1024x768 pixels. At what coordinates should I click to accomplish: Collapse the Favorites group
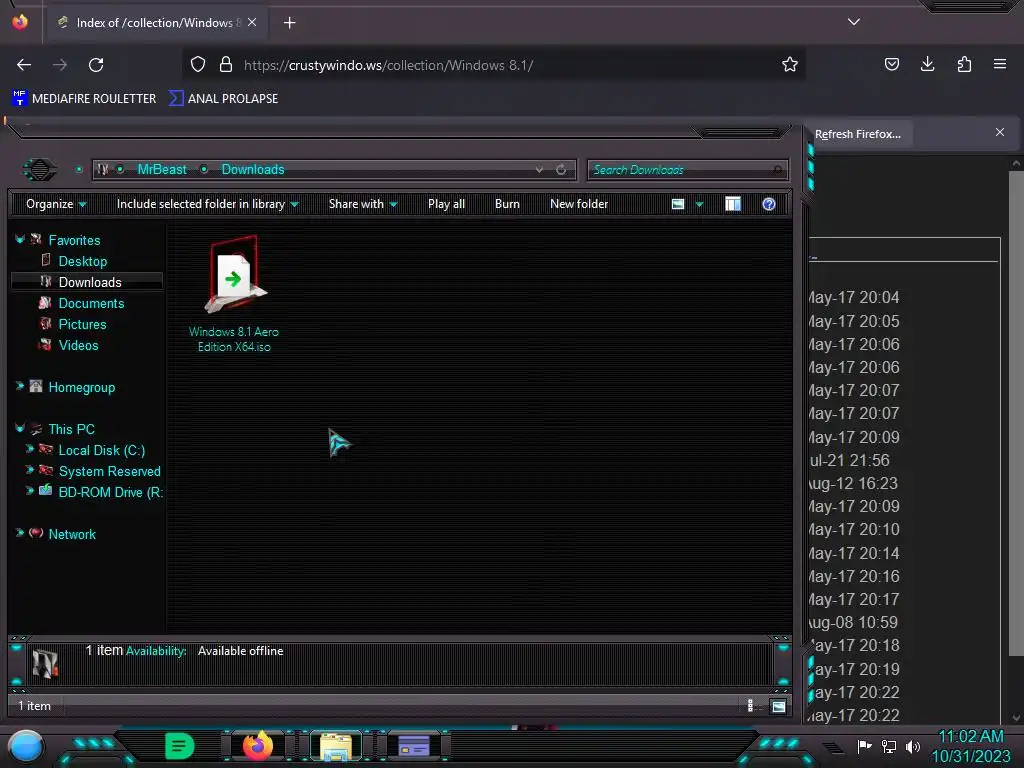pos(20,240)
